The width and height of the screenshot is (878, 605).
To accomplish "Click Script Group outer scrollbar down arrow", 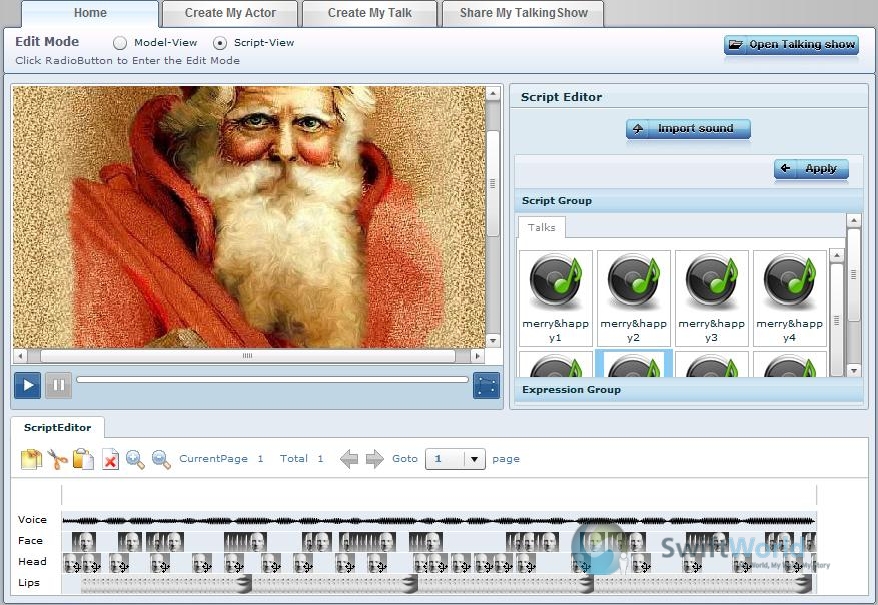I will pos(853,370).
